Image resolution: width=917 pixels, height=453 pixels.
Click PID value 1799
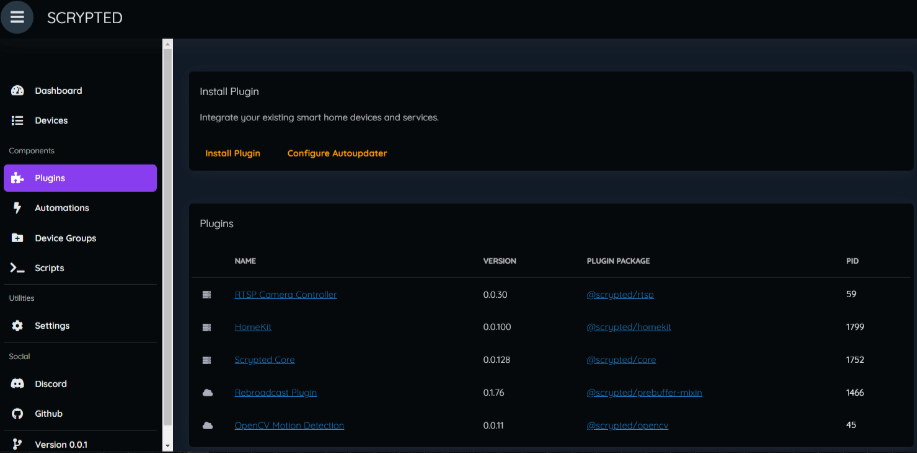(x=855, y=327)
